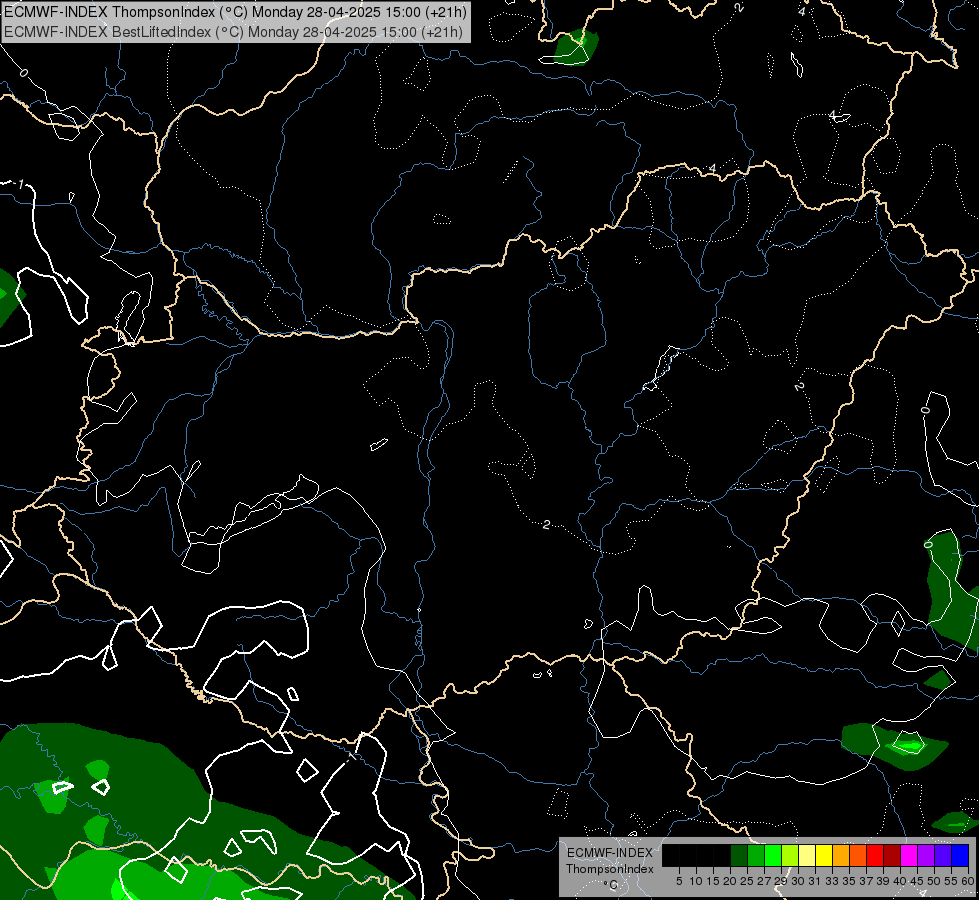Click the legend tick value '5'
The height and width of the screenshot is (900, 979).
click(x=679, y=881)
